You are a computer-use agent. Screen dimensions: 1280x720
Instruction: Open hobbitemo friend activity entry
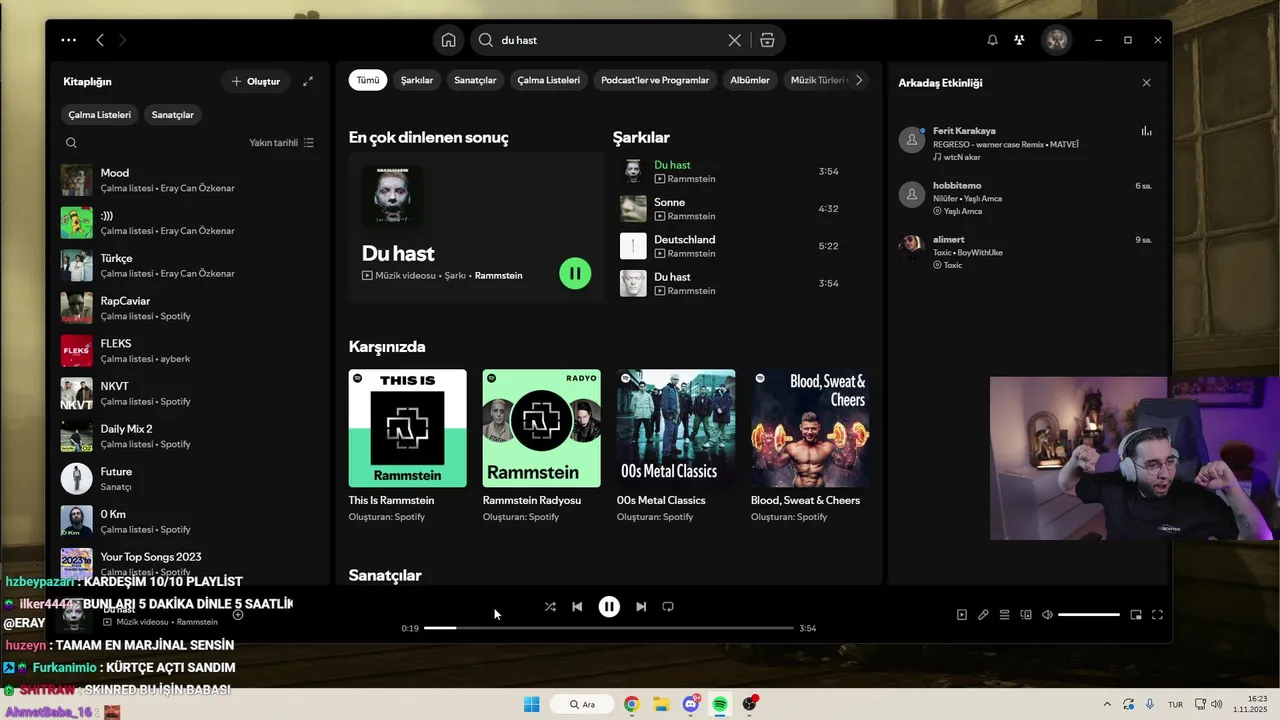[1027, 198]
